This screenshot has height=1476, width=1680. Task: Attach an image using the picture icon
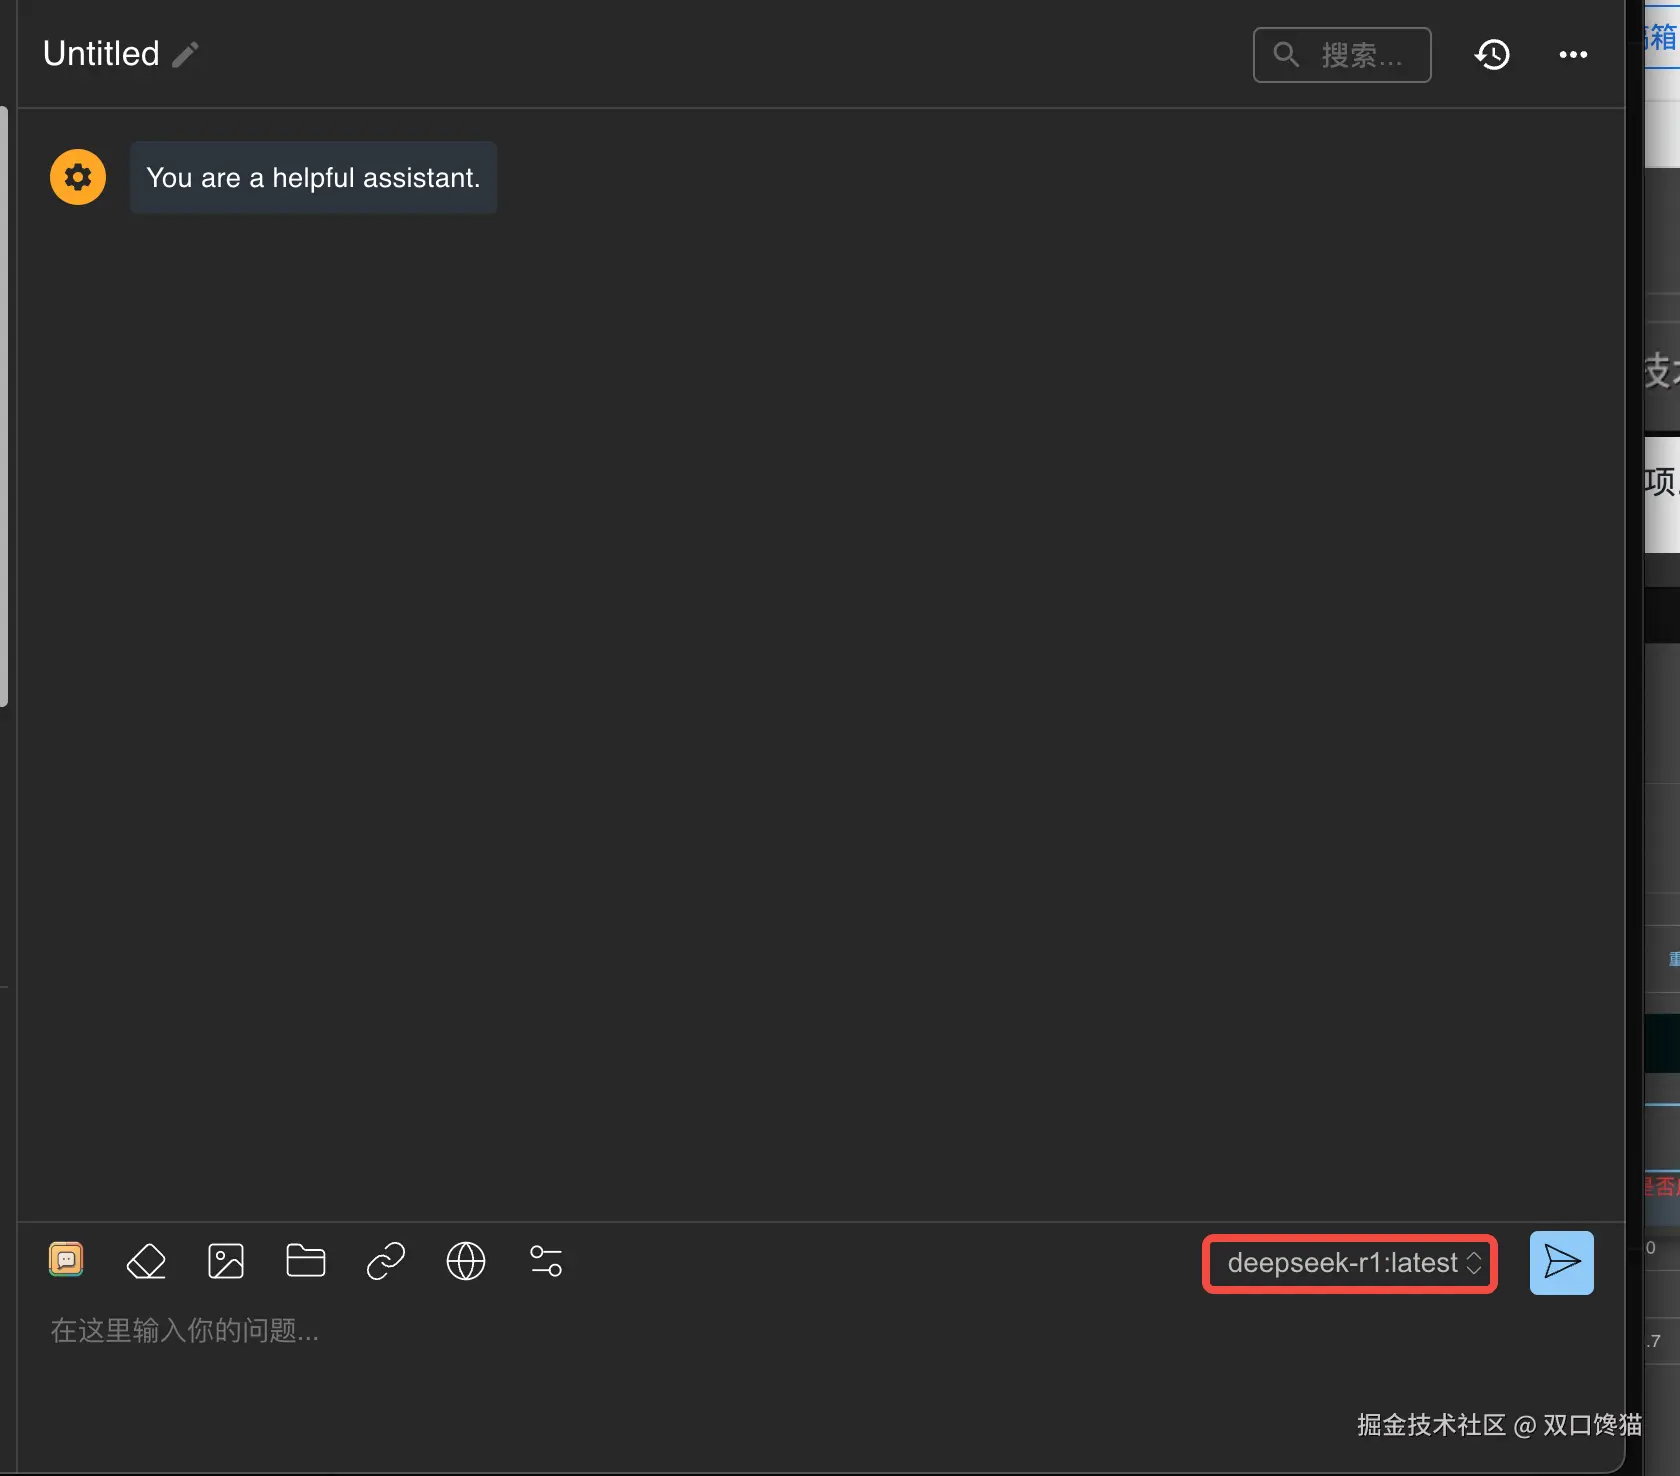tap(226, 1261)
